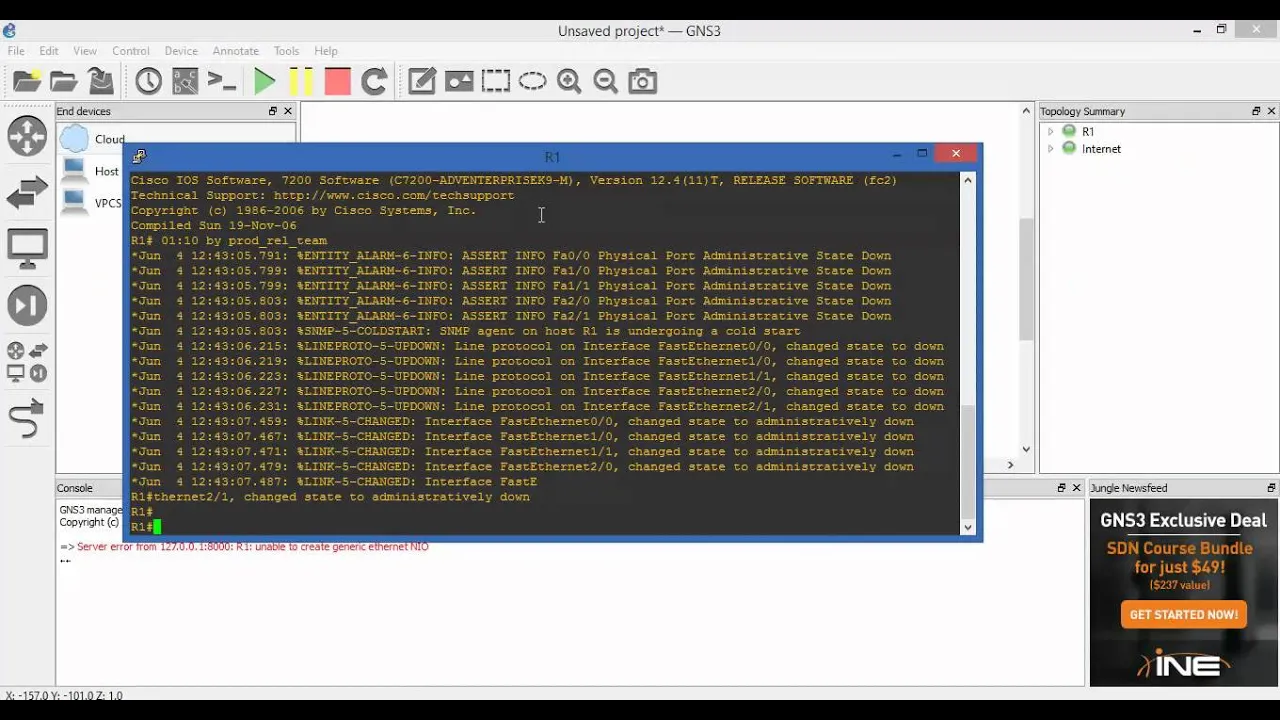Select the VPCS end device
The height and width of the screenshot is (720, 1280).
(x=92, y=202)
